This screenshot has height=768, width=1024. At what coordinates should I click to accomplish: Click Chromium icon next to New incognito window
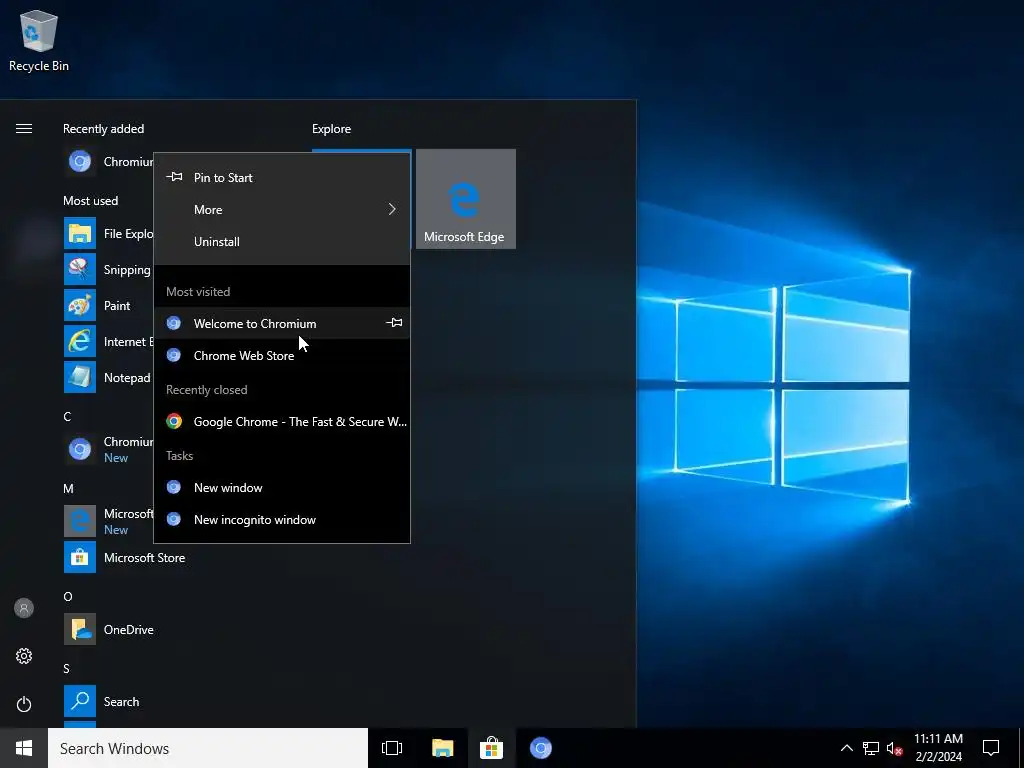pos(174,519)
